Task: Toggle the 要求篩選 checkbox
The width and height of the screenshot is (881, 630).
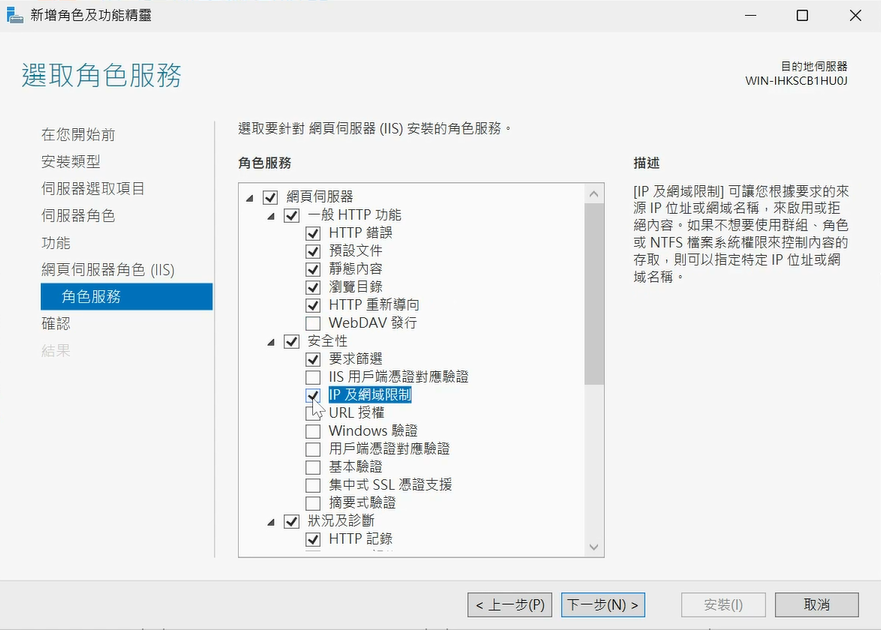Action: [x=313, y=359]
